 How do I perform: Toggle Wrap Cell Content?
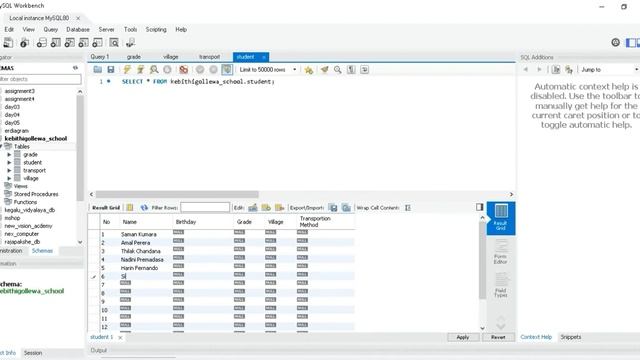click(x=408, y=208)
